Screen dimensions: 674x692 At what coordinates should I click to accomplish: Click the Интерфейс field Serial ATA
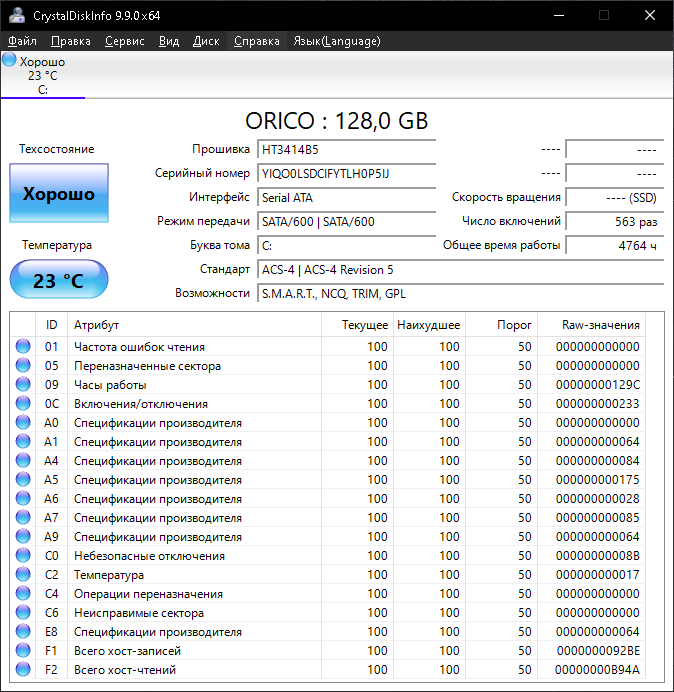346,197
